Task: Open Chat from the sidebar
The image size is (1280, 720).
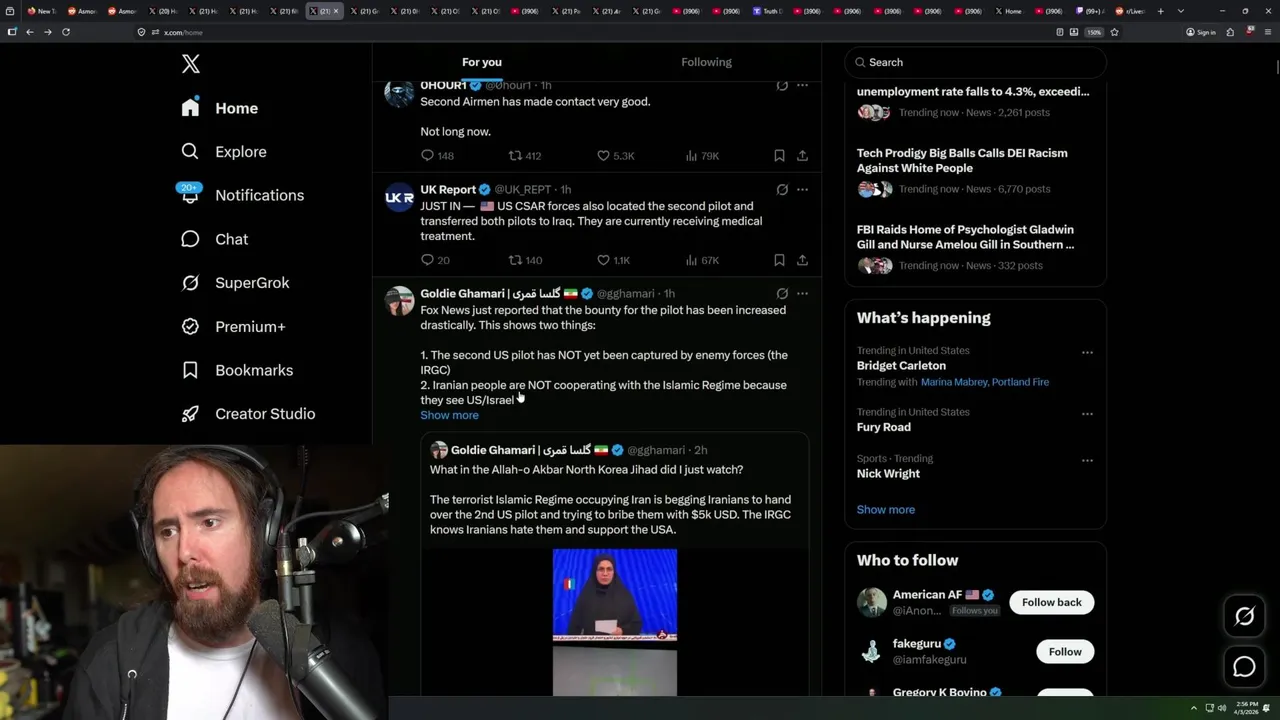Action: tap(214, 239)
